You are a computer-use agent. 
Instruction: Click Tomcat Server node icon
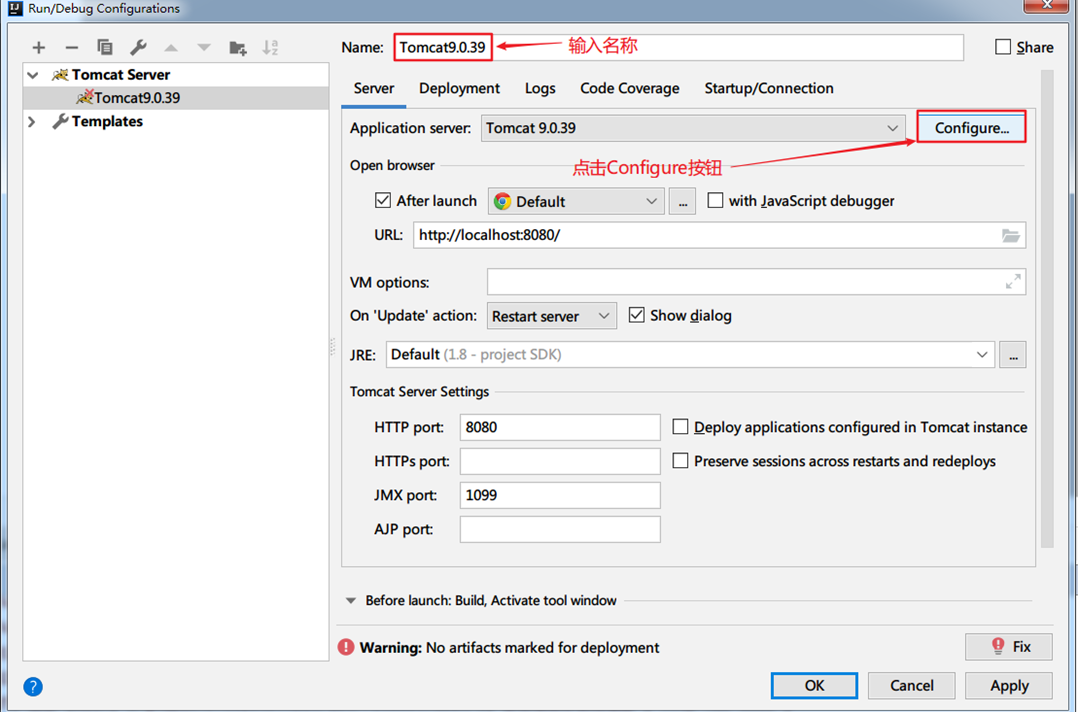click(x=60, y=75)
